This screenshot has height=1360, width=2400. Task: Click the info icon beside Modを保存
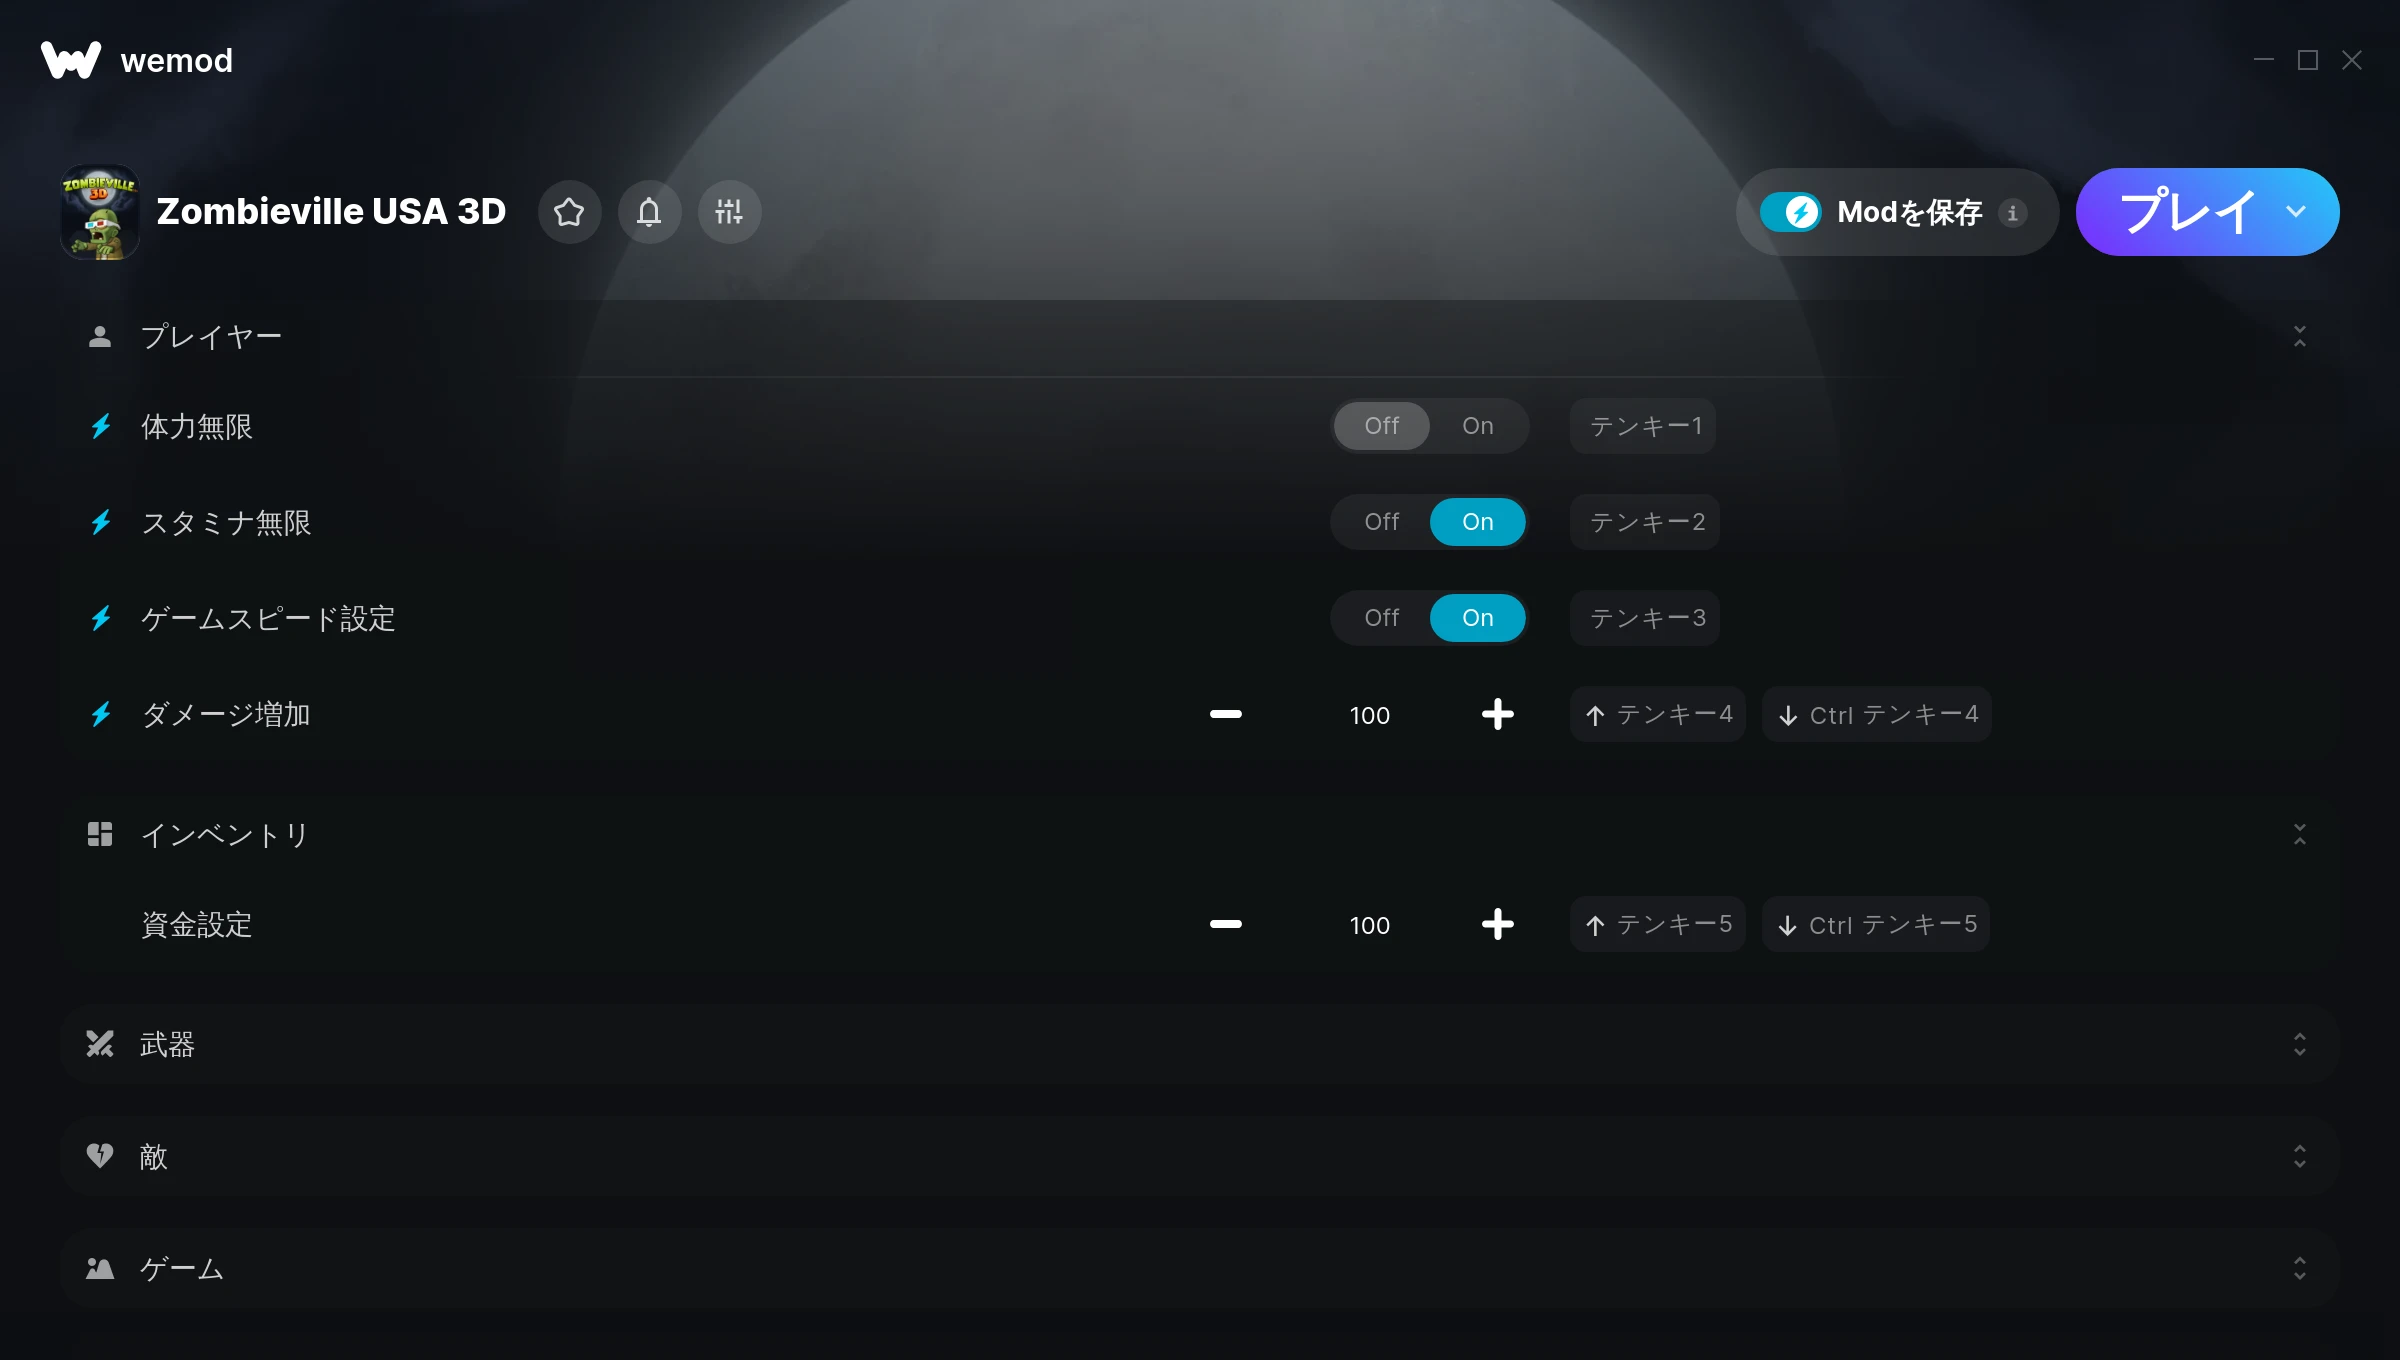pyautogui.click(x=2012, y=213)
